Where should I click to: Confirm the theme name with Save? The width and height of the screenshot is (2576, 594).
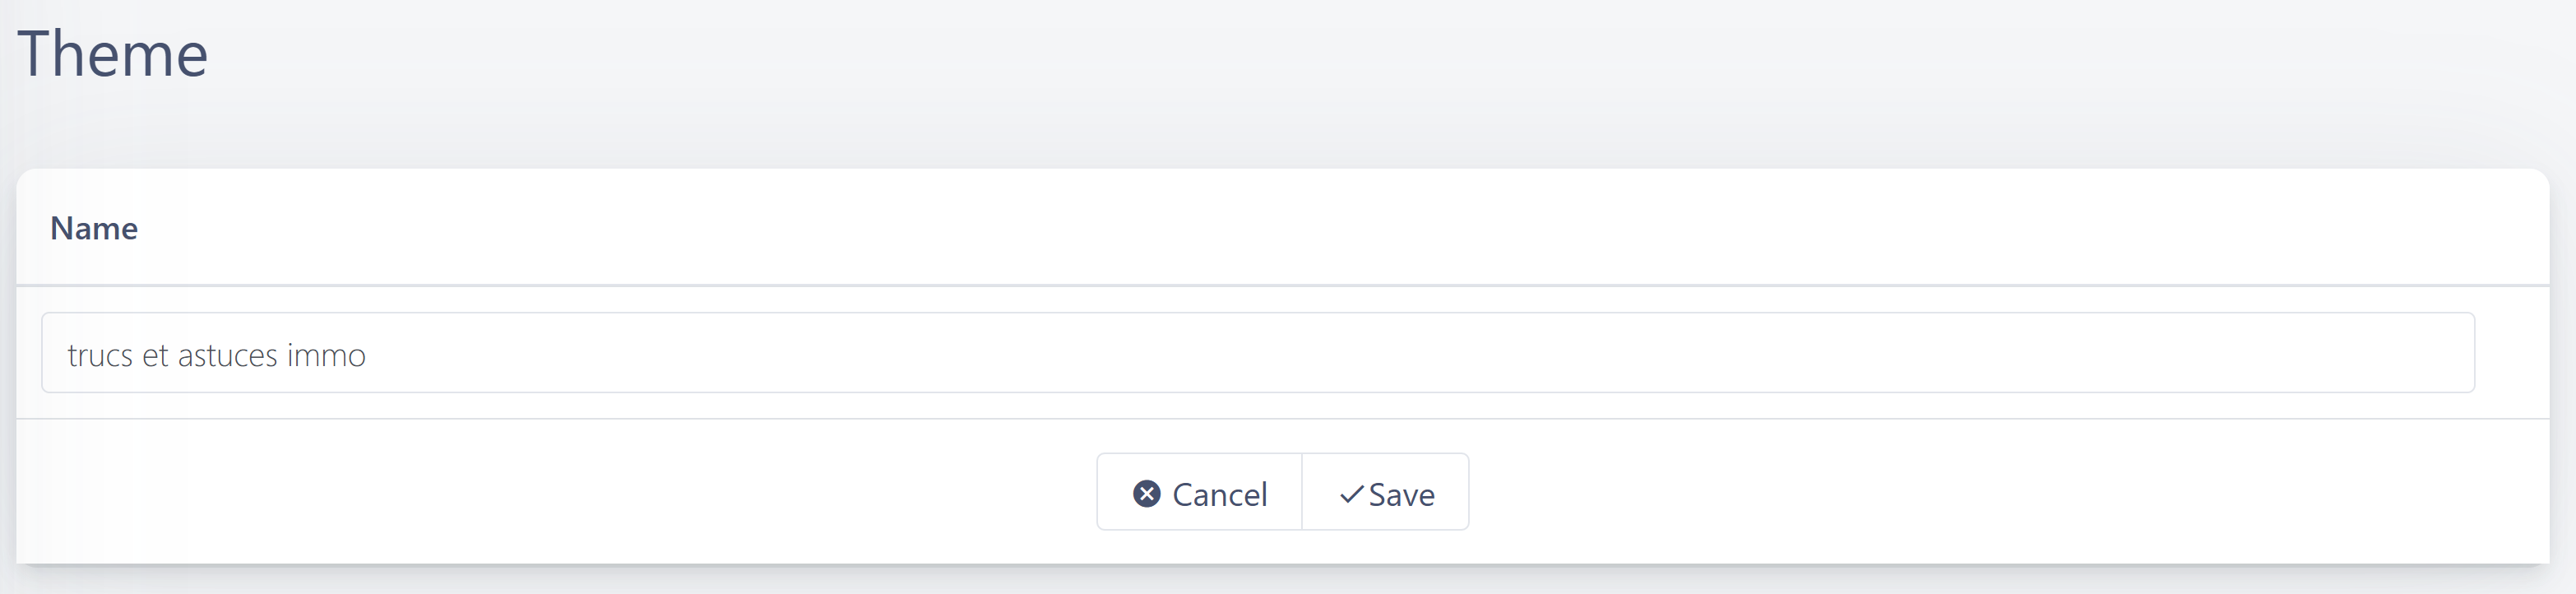click(1385, 492)
